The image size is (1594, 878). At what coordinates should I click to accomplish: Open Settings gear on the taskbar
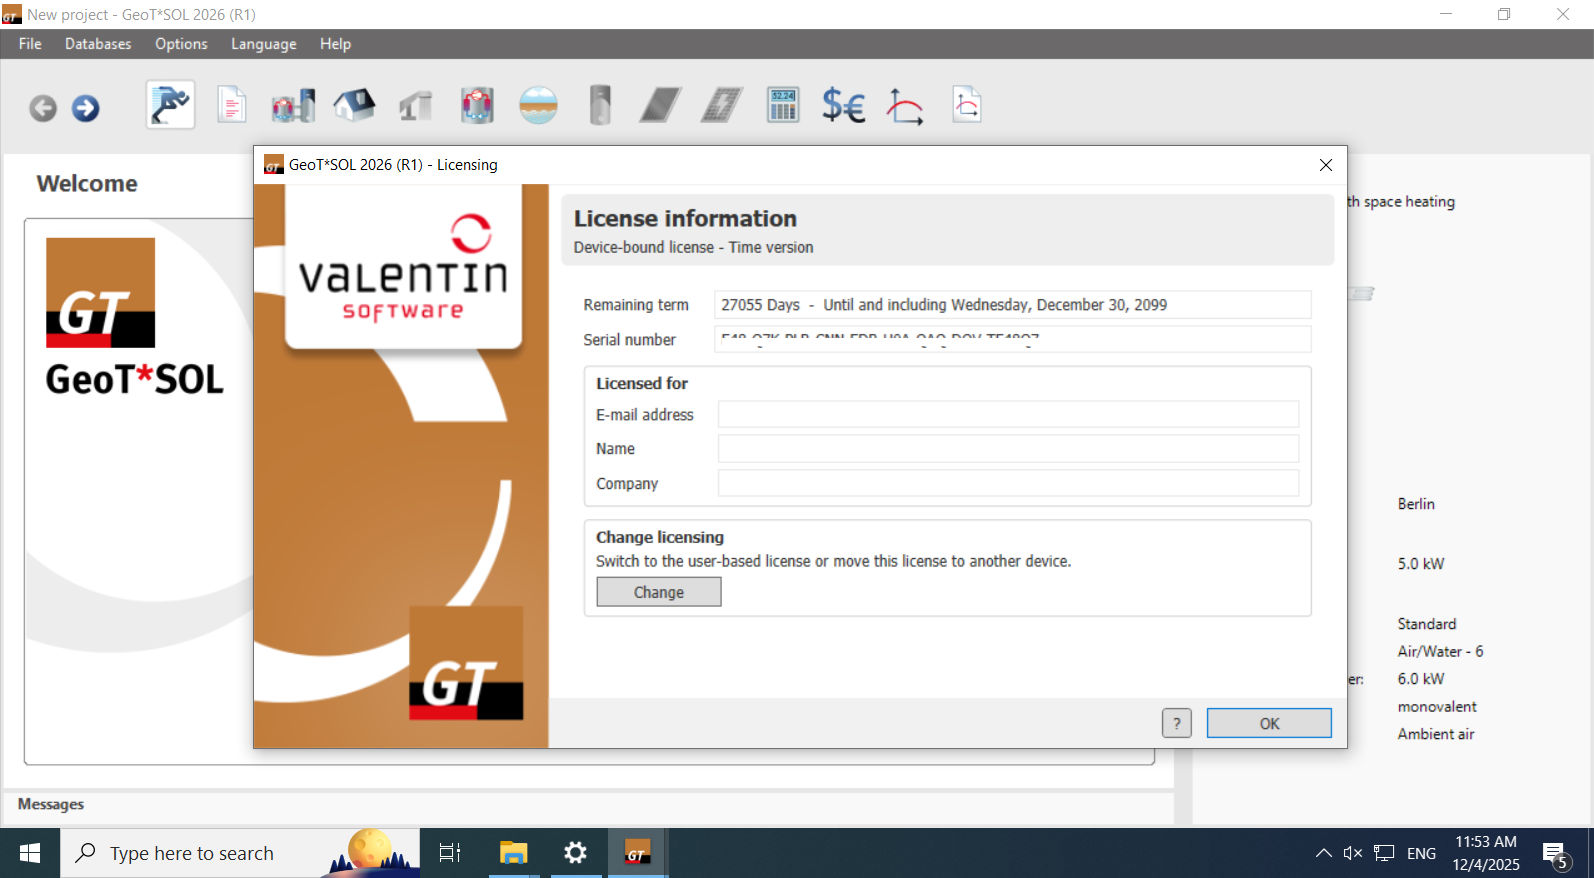coord(575,853)
